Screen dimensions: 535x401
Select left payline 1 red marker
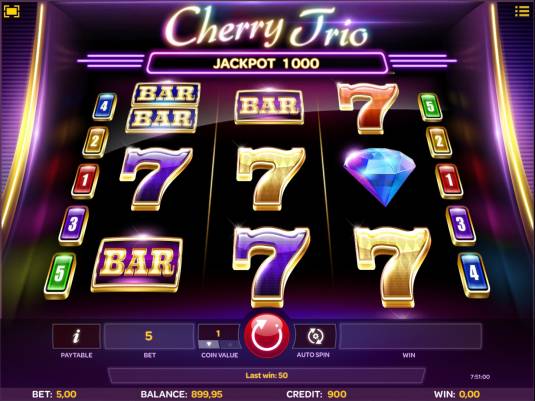point(85,181)
